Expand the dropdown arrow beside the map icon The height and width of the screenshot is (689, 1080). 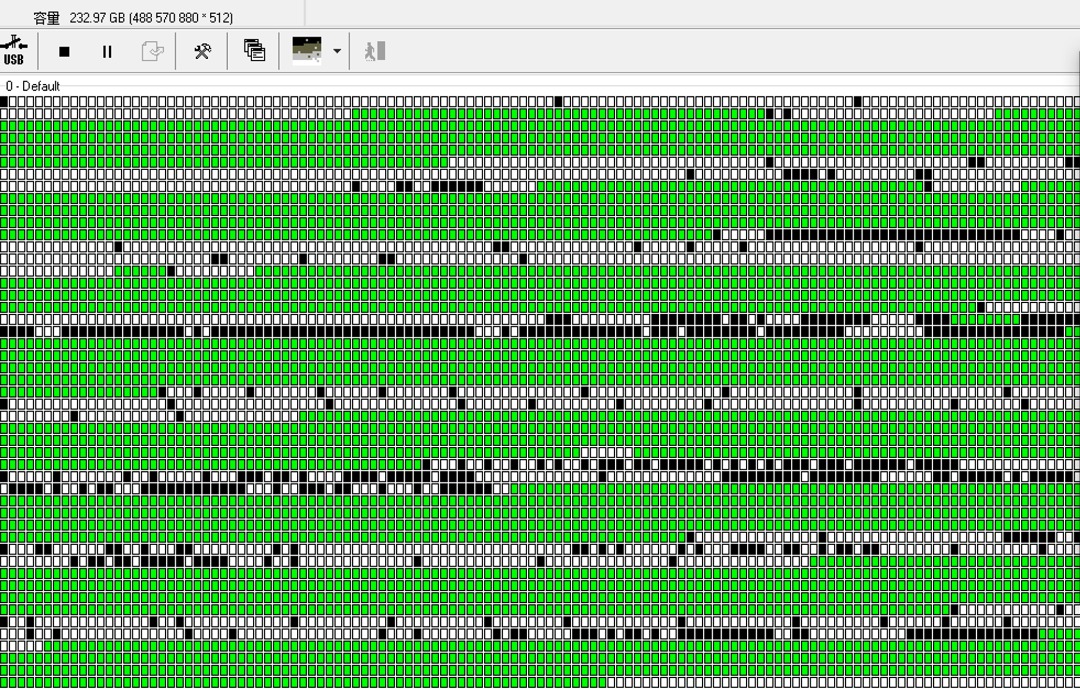337,51
